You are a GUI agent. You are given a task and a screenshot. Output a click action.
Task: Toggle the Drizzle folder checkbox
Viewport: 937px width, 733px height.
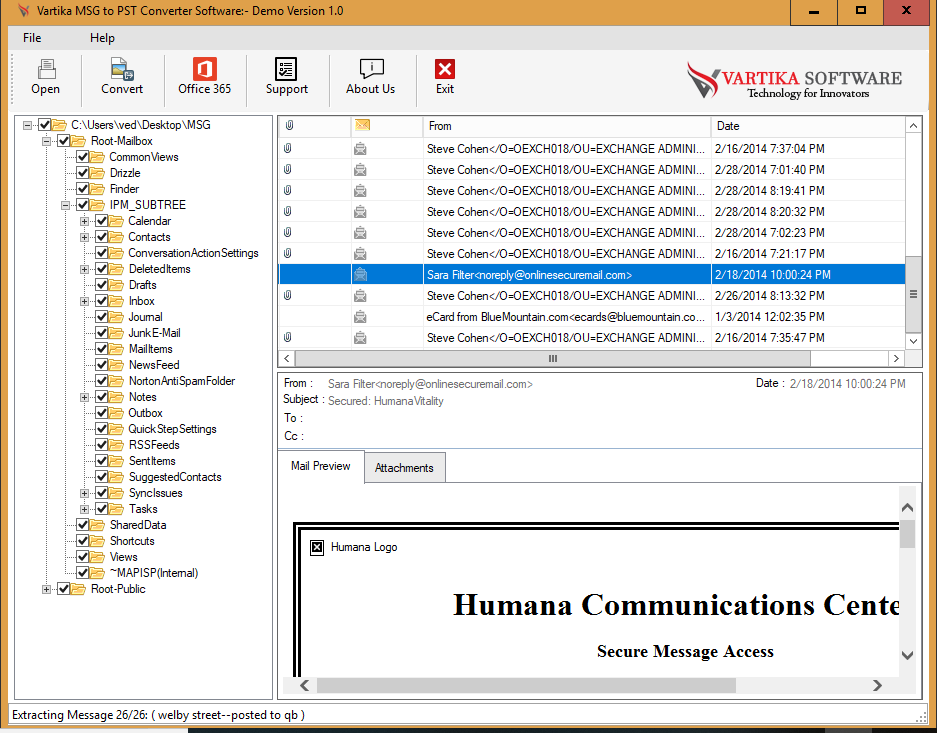click(83, 173)
